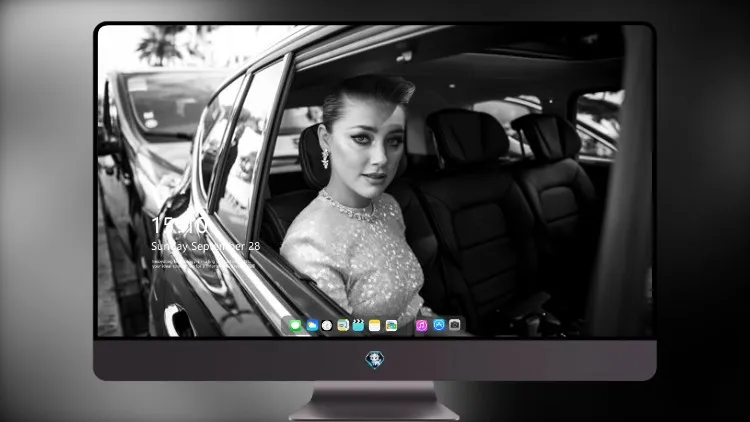750x422 pixels.
Task: Click the large clock time widget
Action: coord(179,225)
